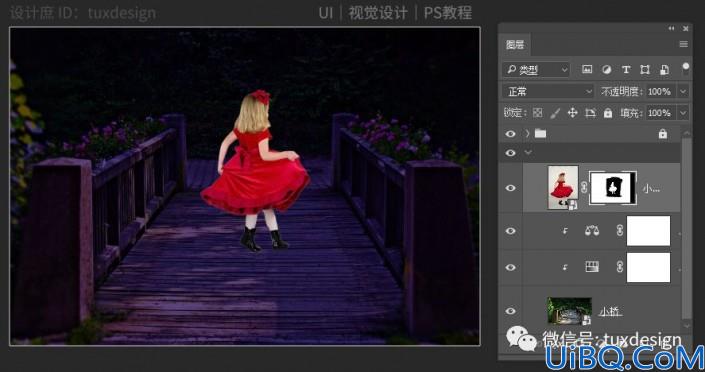Click the lock icon on top group

[x=663, y=134]
